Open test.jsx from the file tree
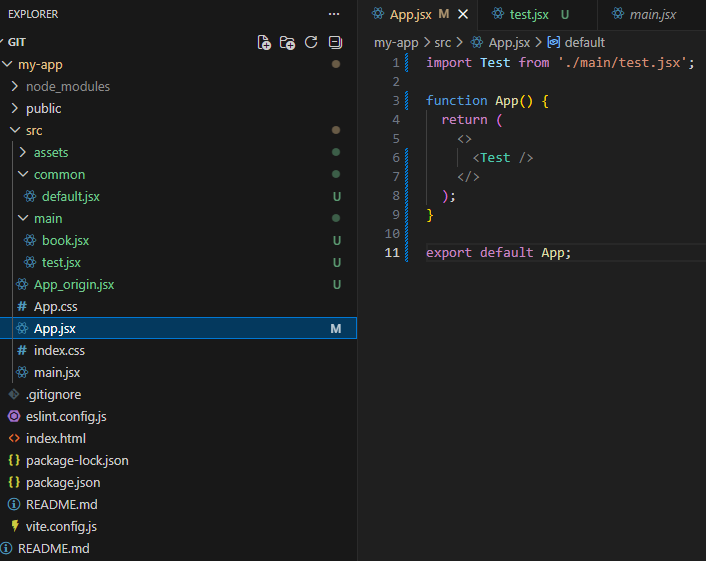 click(x=61, y=262)
